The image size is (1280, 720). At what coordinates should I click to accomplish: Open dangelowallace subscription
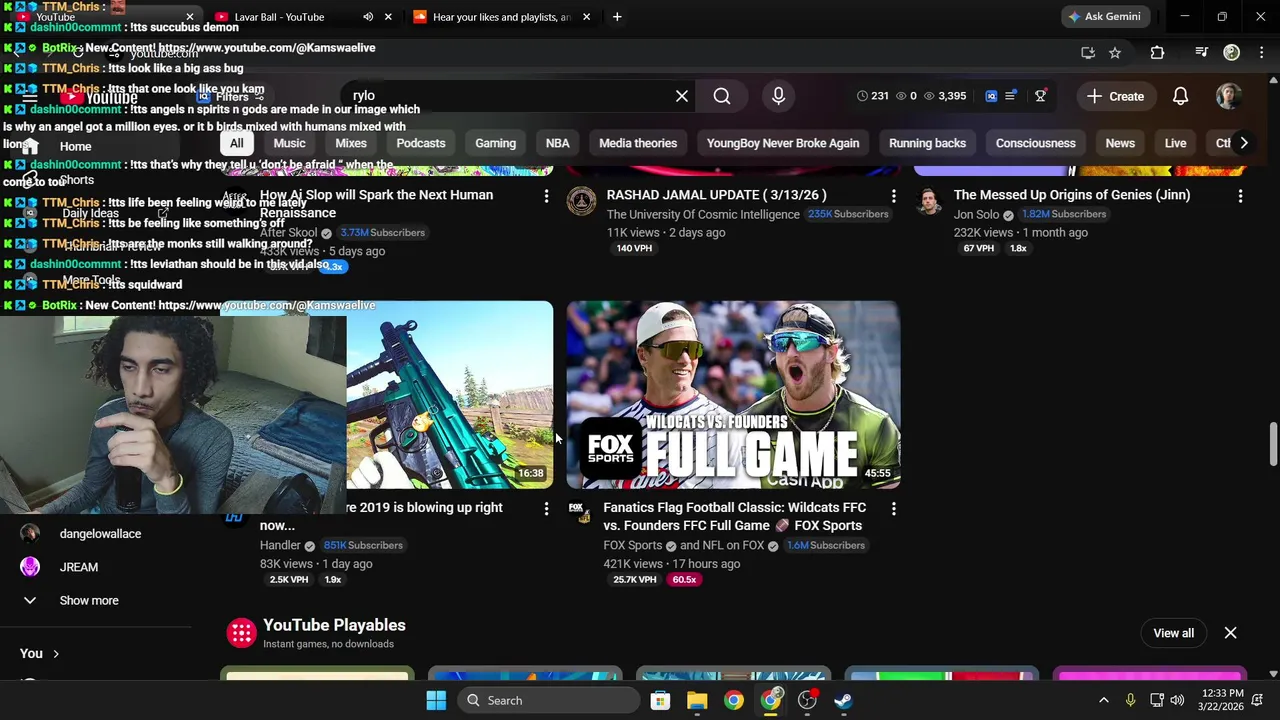[100, 534]
